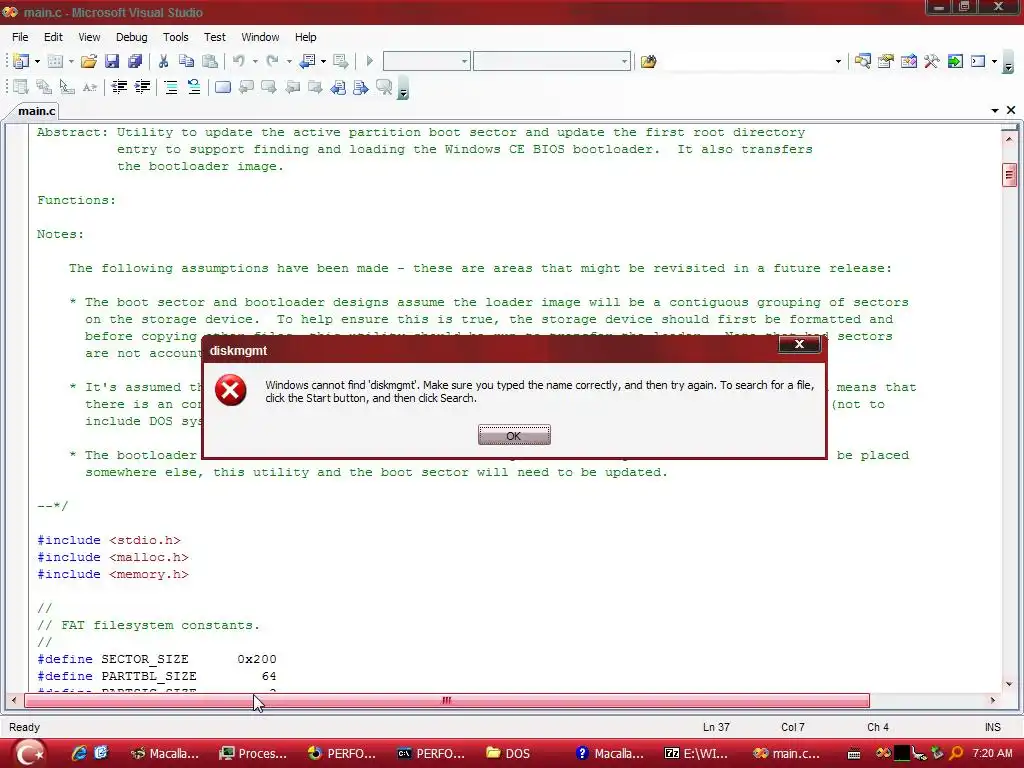Decrease line indent with the toolbar icon
Viewport: 1024px width, 768px height.
click(x=119, y=87)
